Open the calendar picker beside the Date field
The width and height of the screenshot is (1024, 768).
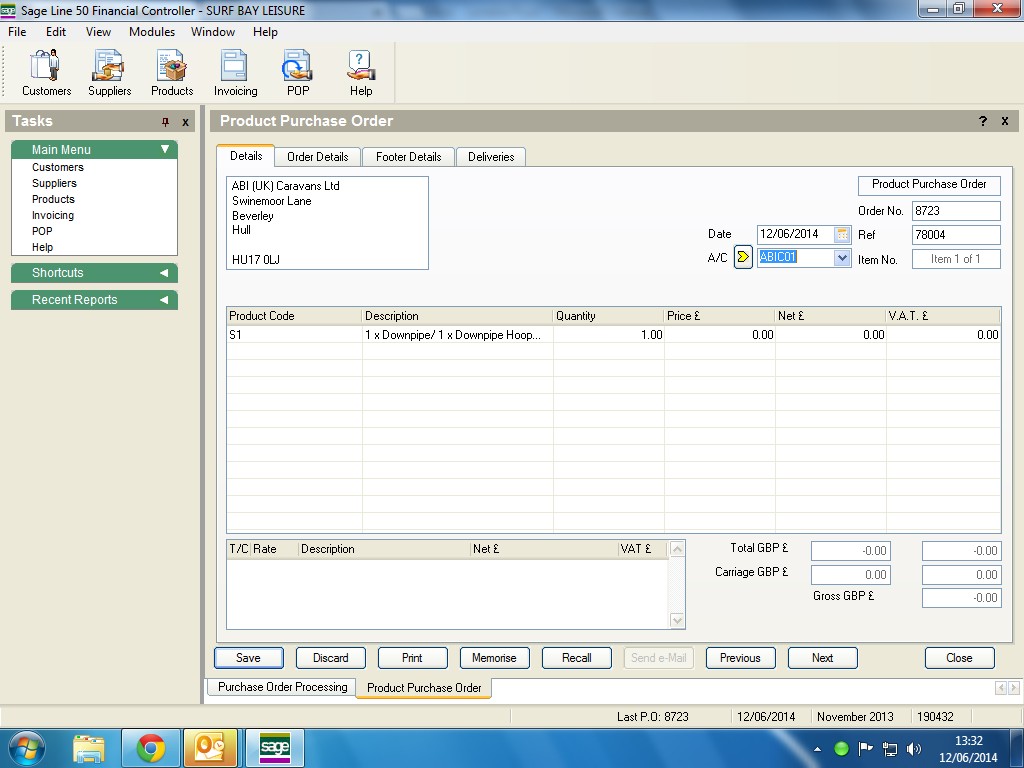tap(842, 234)
